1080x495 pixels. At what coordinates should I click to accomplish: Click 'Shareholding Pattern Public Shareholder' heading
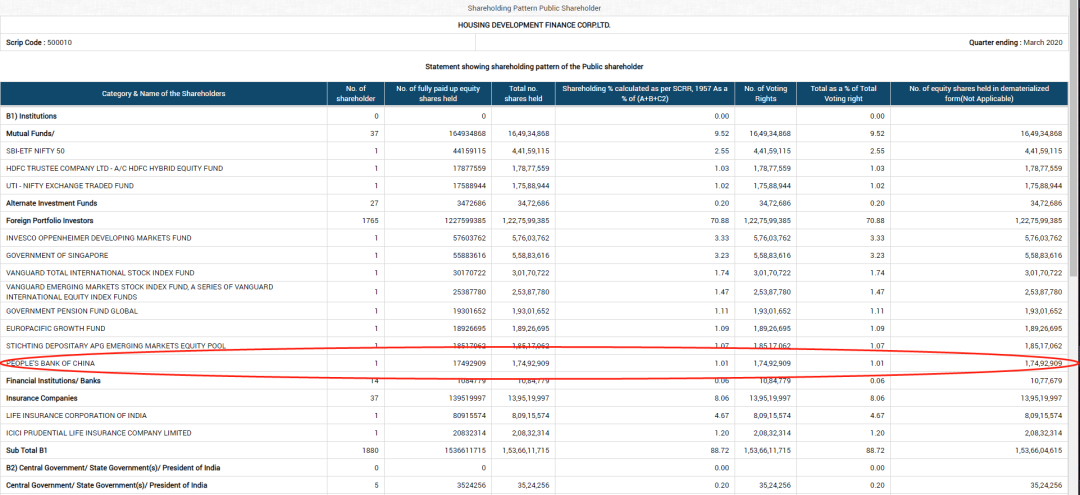pos(534,8)
